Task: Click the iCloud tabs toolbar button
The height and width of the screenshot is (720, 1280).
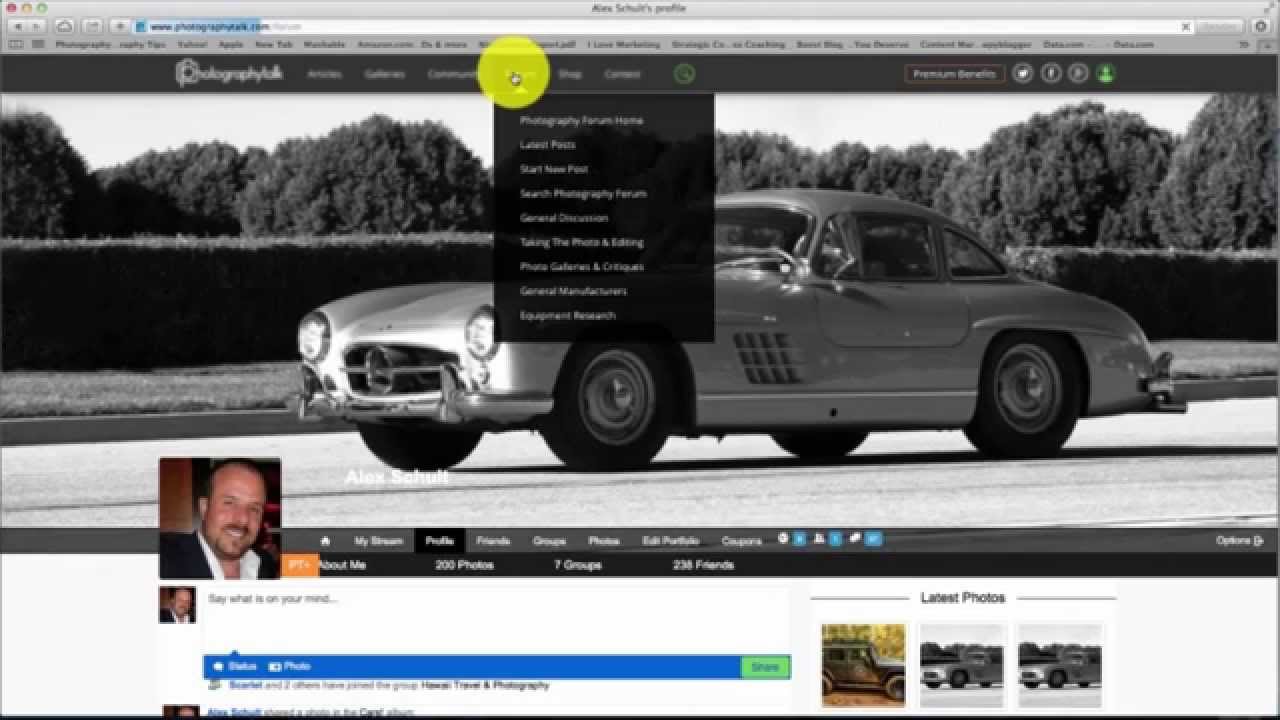Action: coord(64,26)
